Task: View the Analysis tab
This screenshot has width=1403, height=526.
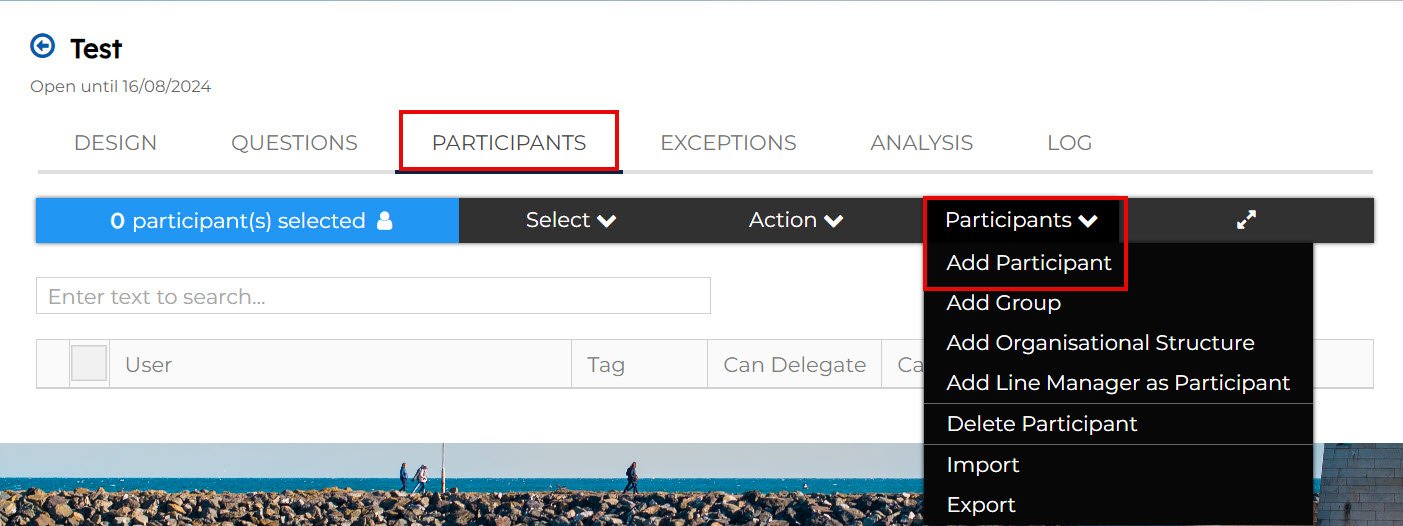Action: (921, 143)
